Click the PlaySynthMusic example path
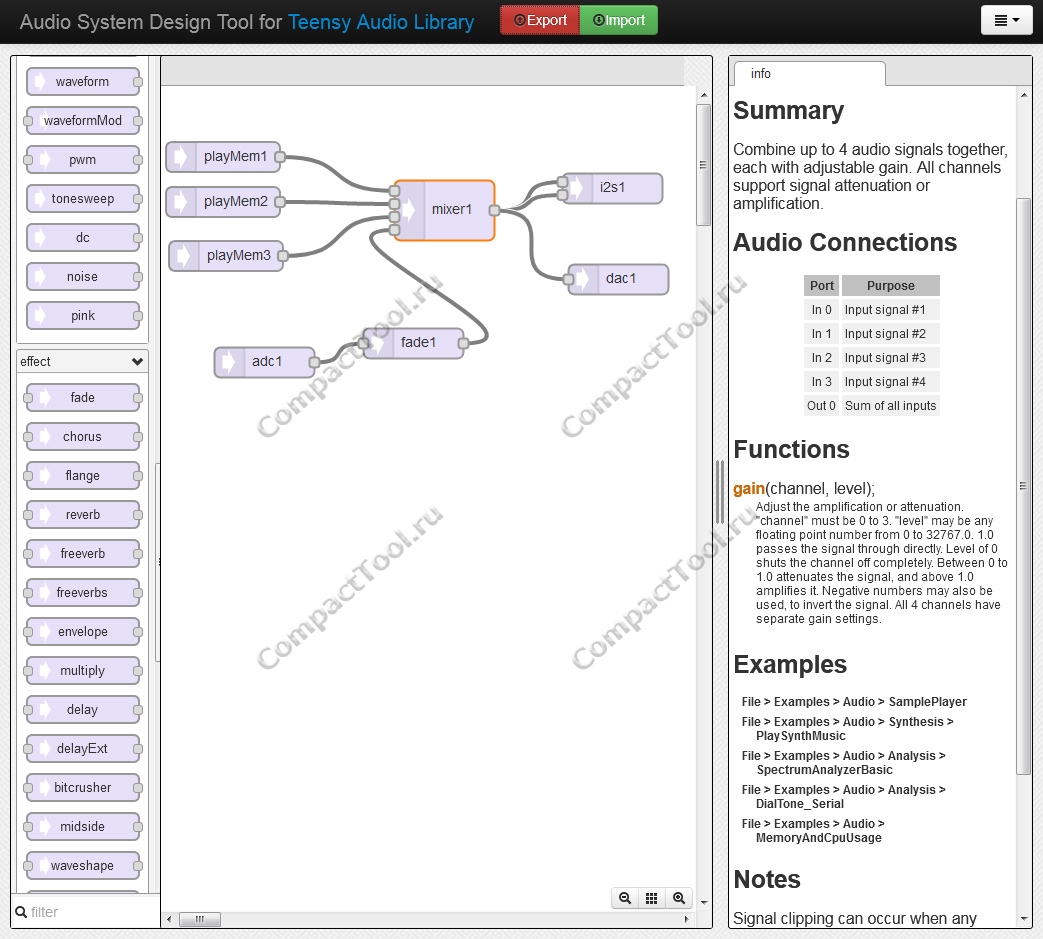1043x939 pixels. [x=847, y=729]
